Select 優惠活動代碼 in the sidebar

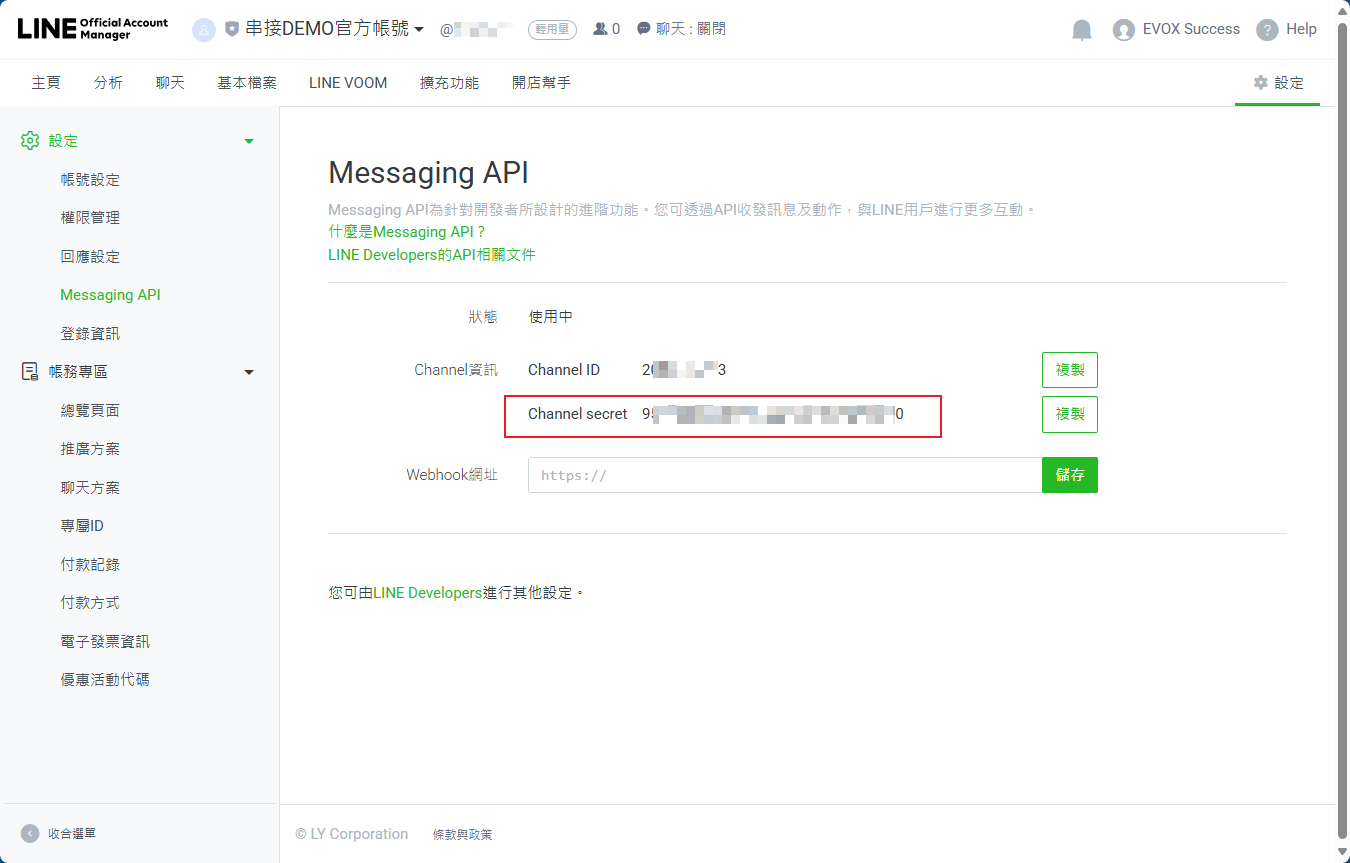[105, 680]
